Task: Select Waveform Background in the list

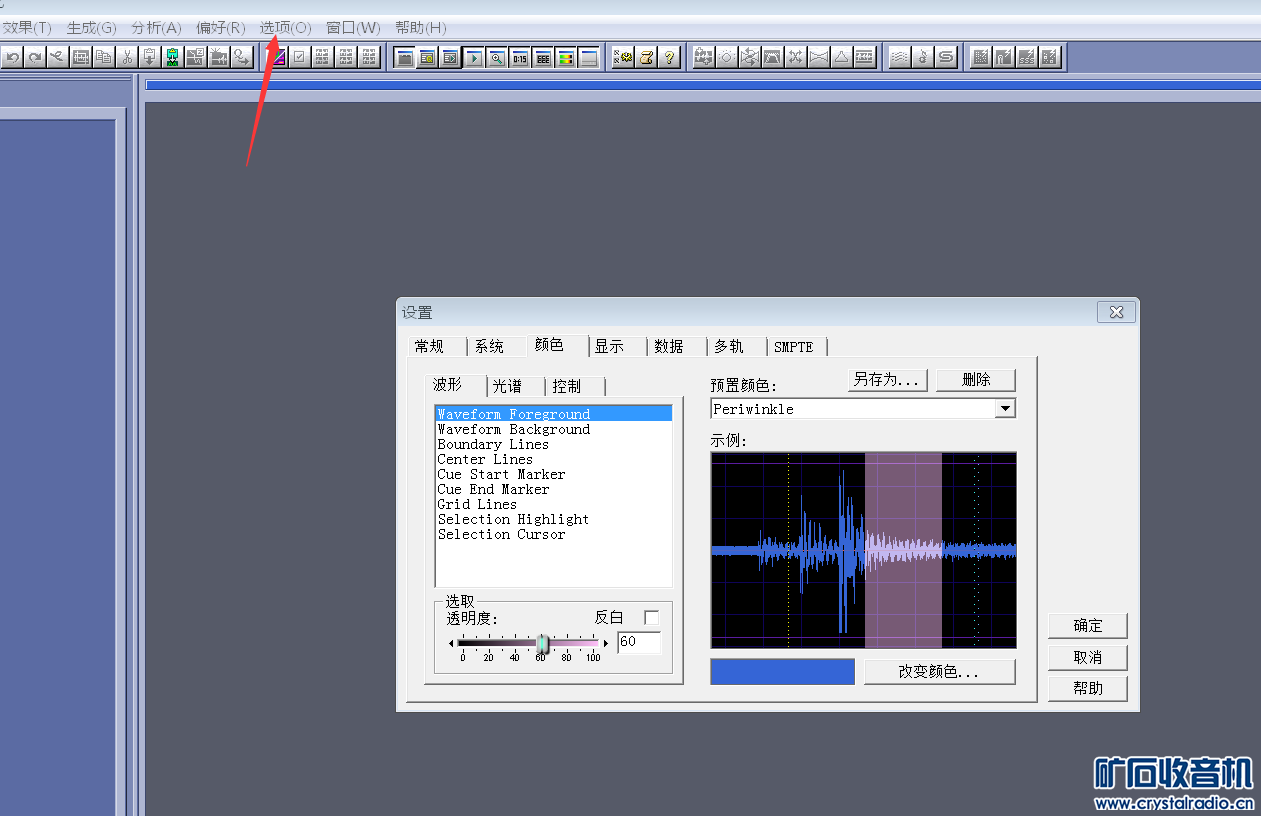Action: pyautogui.click(x=514, y=429)
